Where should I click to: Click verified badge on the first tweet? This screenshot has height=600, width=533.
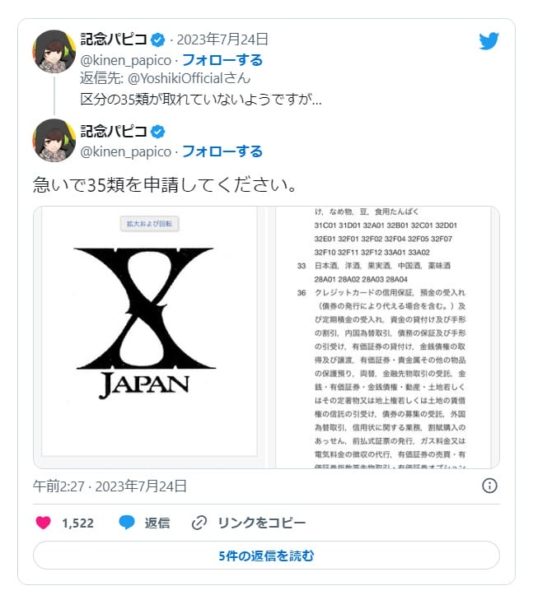coord(158,40)
